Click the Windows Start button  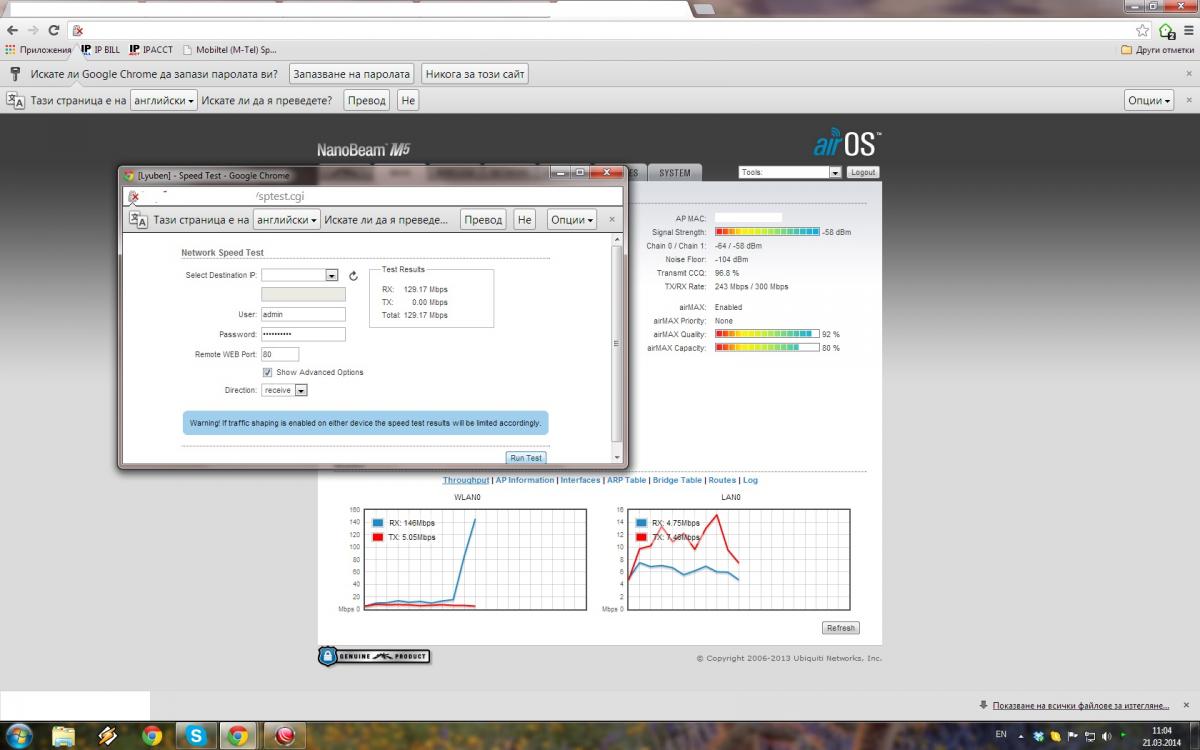[19, 736]
